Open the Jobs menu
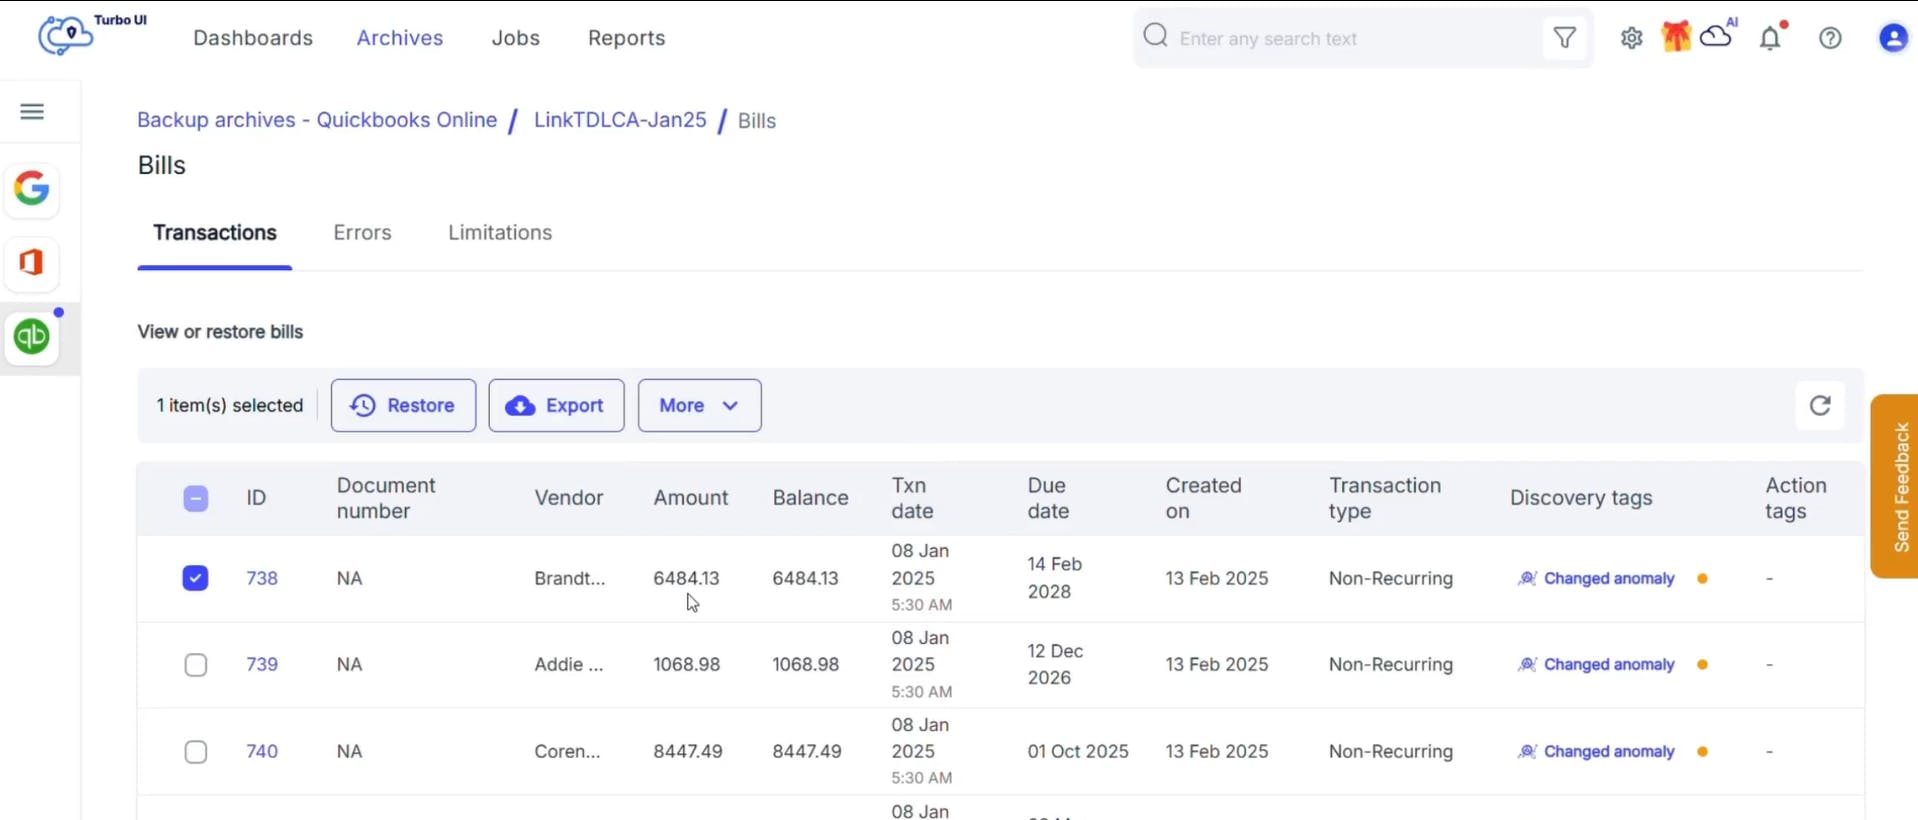This screenshot has height=820, width=1918. (x=516, y=38)
